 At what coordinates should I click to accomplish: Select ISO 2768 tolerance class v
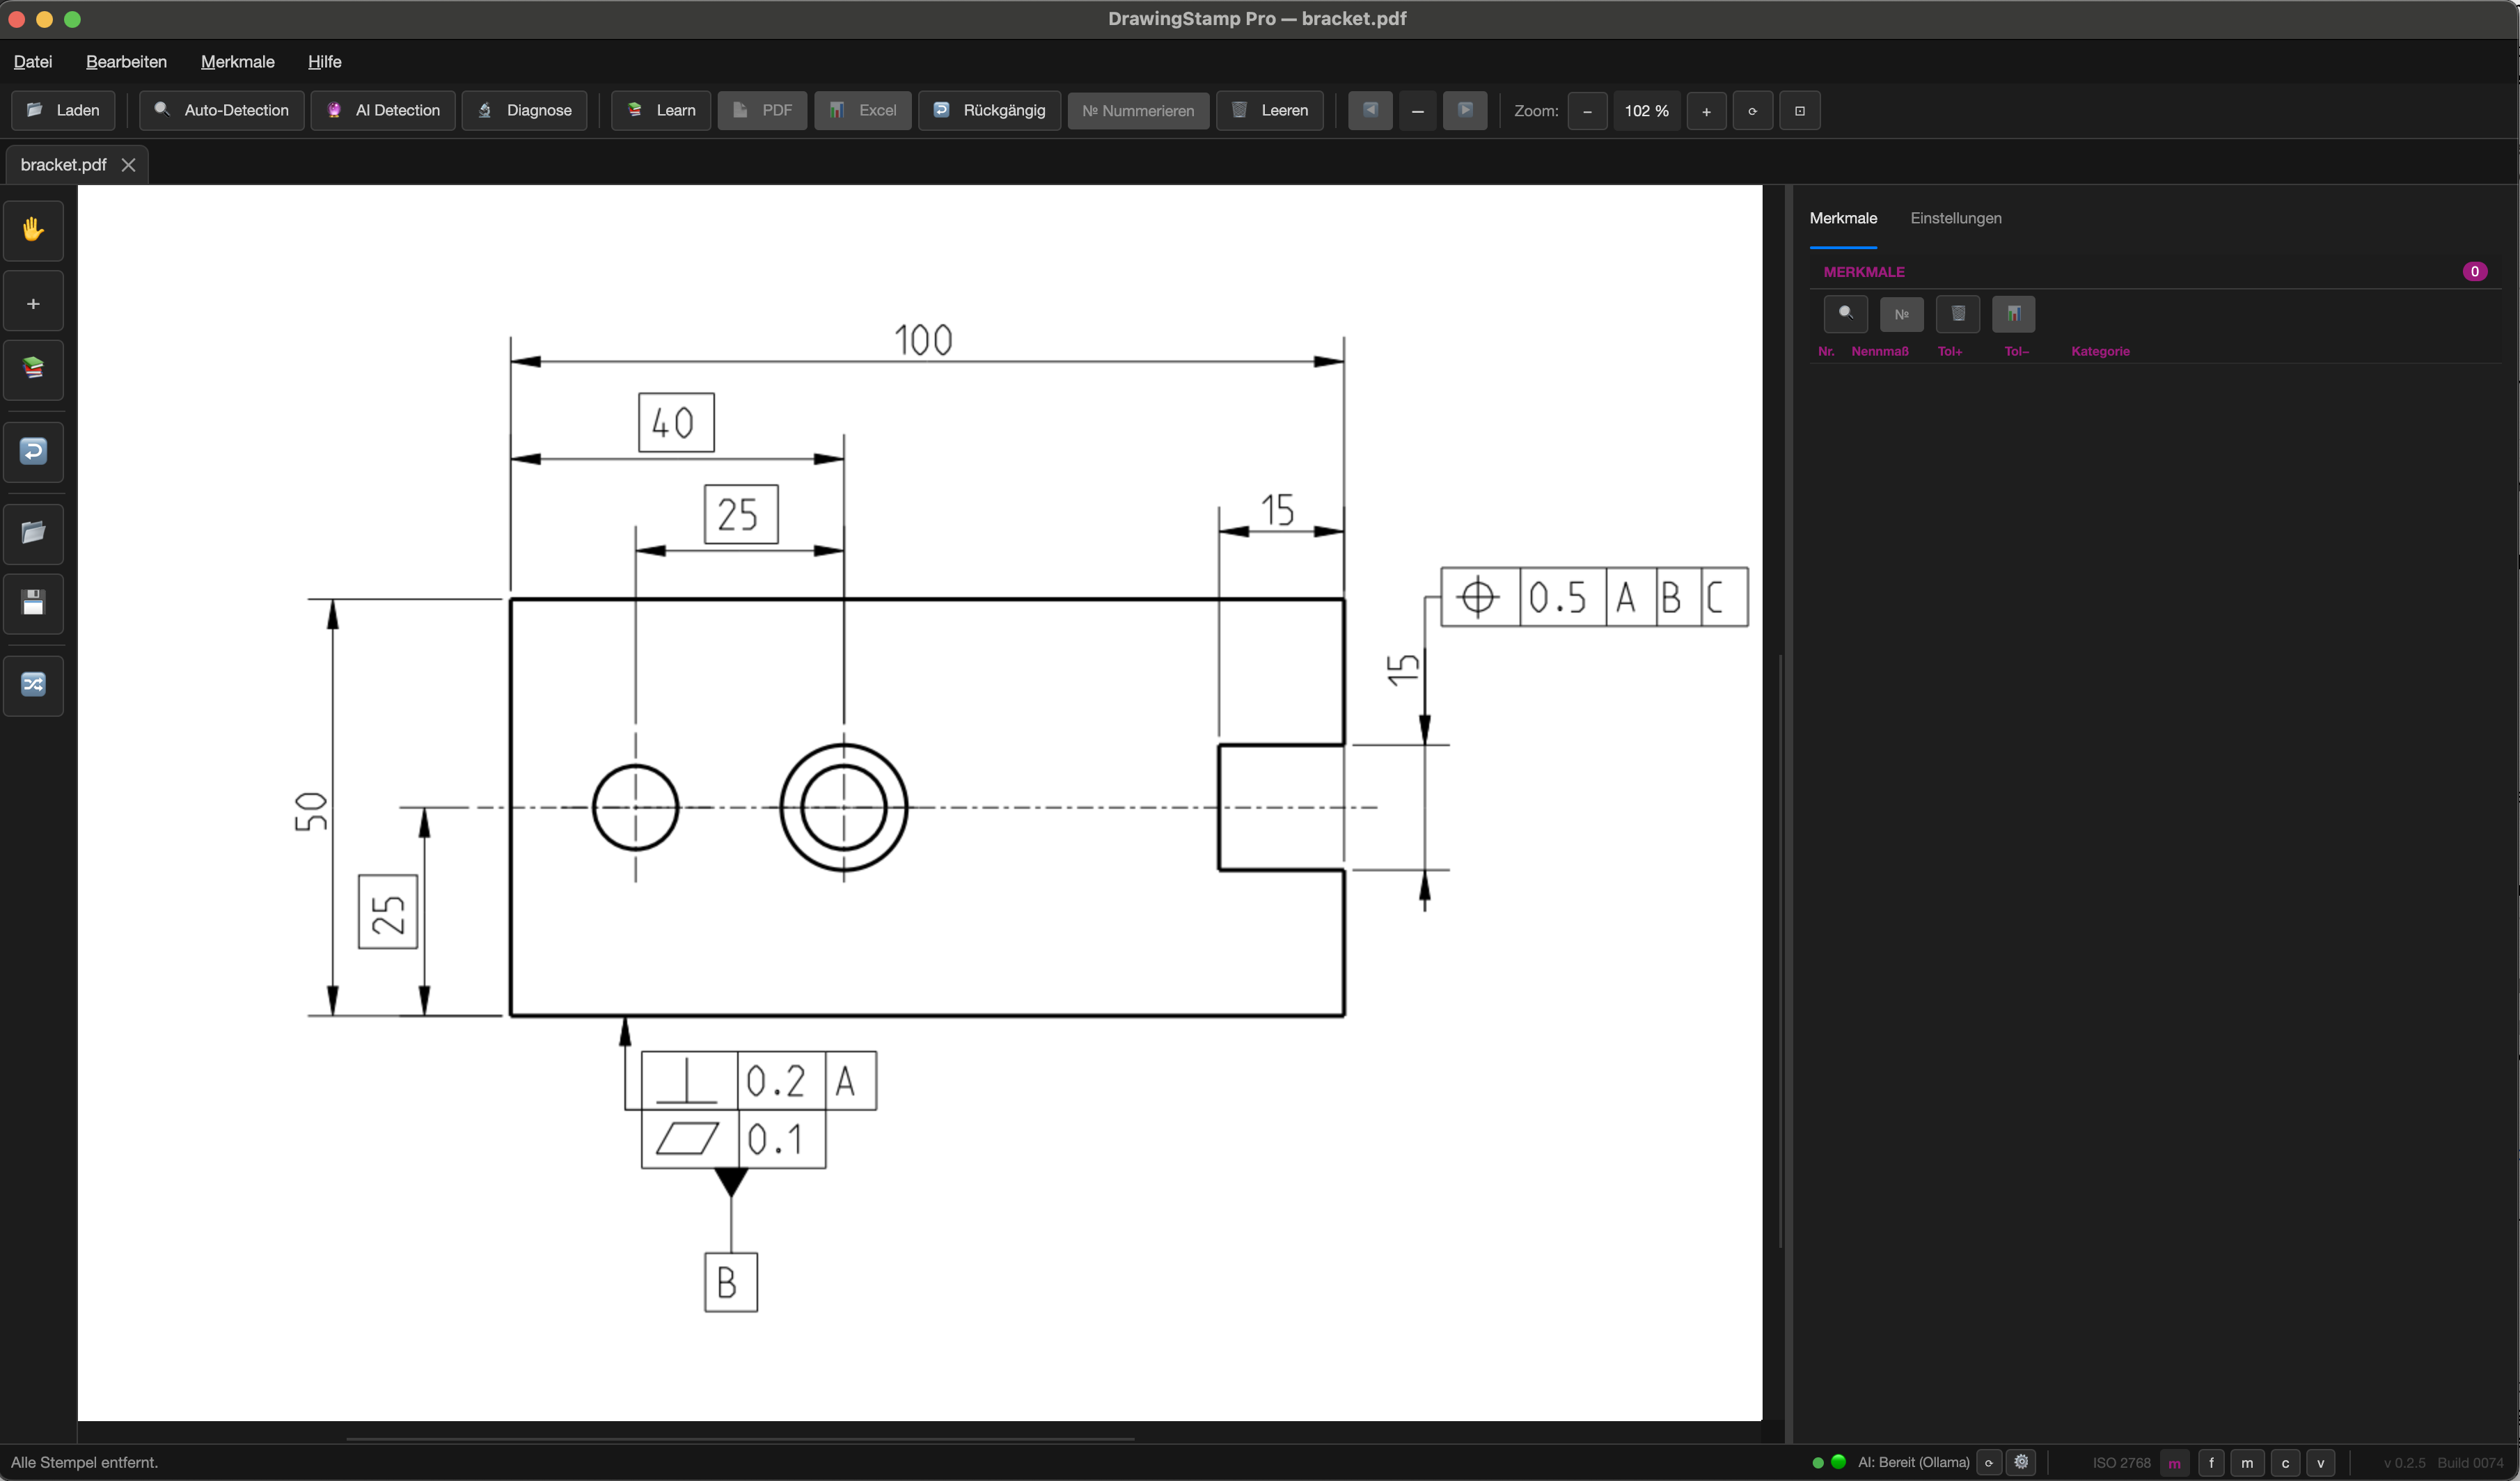[x=2320, y=1463]
